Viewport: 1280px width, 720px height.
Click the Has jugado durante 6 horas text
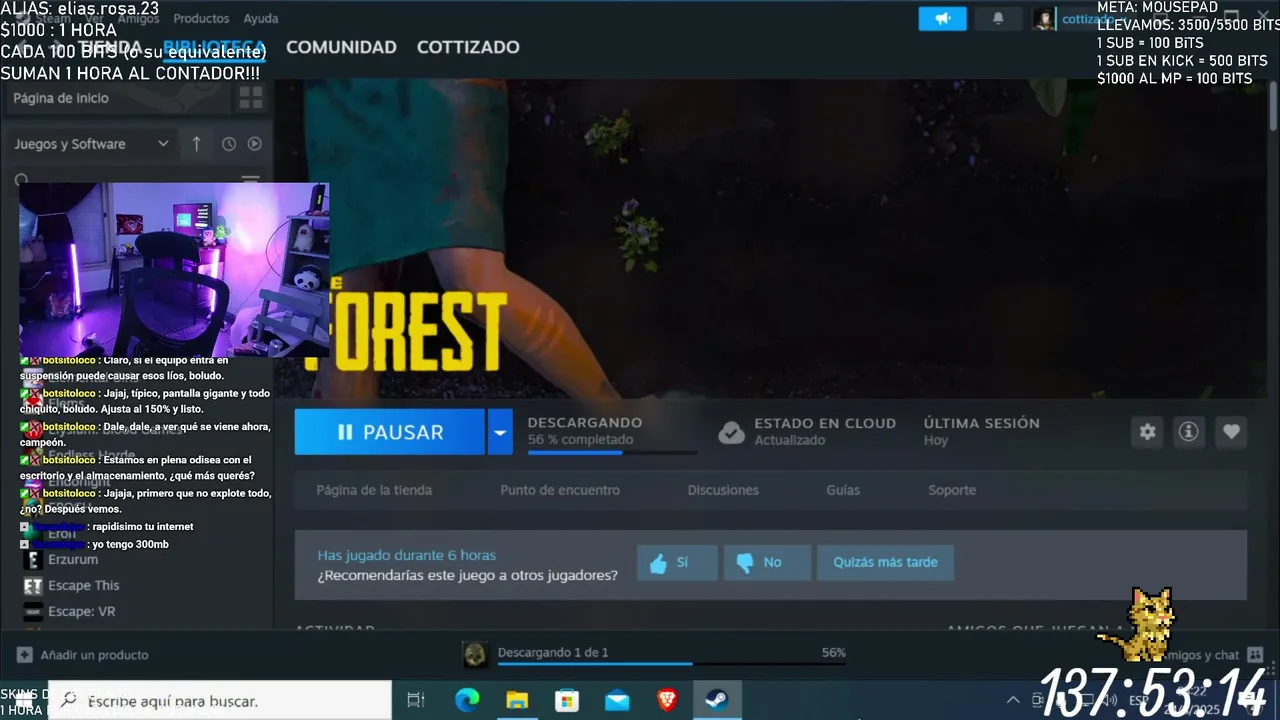(406, 555)
